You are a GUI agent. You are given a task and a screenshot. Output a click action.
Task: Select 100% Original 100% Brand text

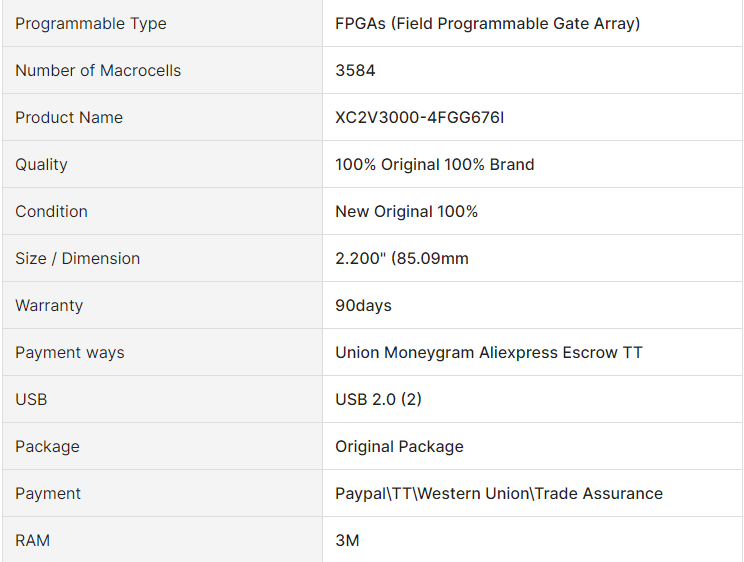435,164
